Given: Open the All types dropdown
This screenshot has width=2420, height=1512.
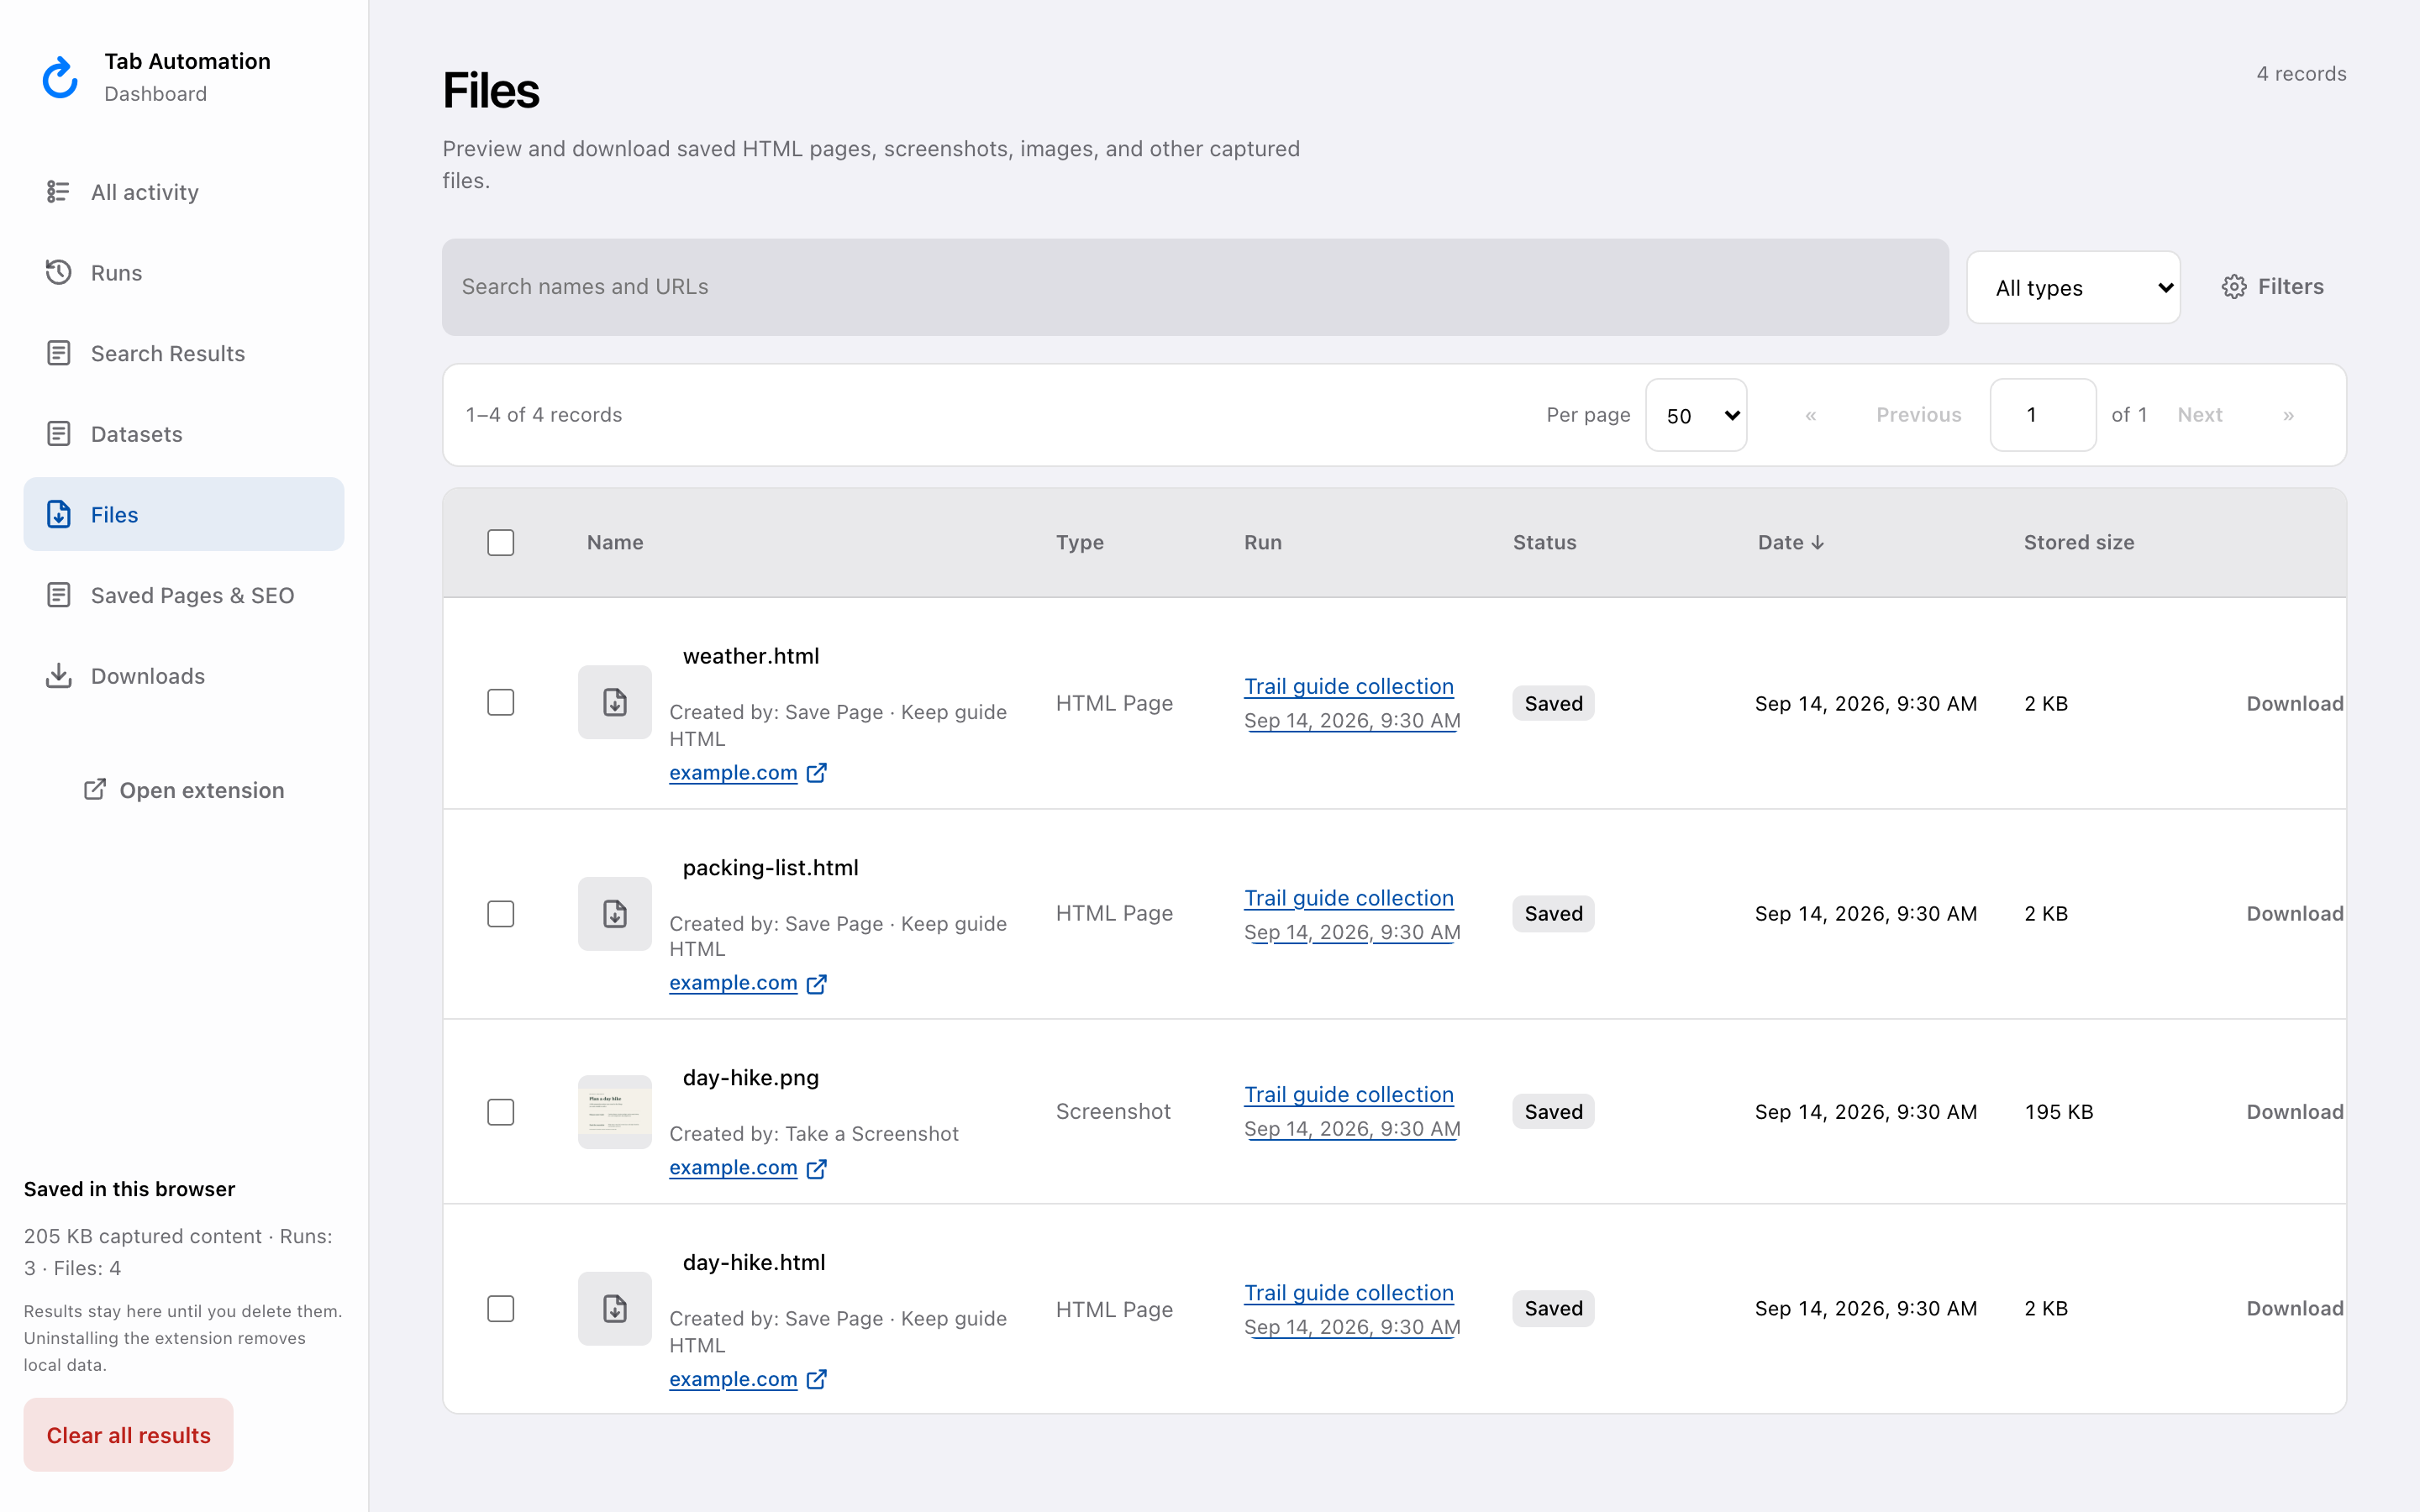Looking at the screenshot, I should [2073, 287].
